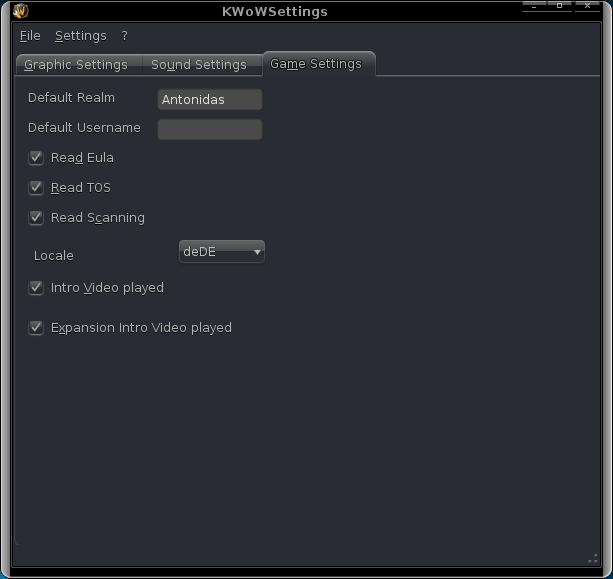Switch to the Sound Settings tab
This screenshot has width=613, height=579.
(199, 65)
